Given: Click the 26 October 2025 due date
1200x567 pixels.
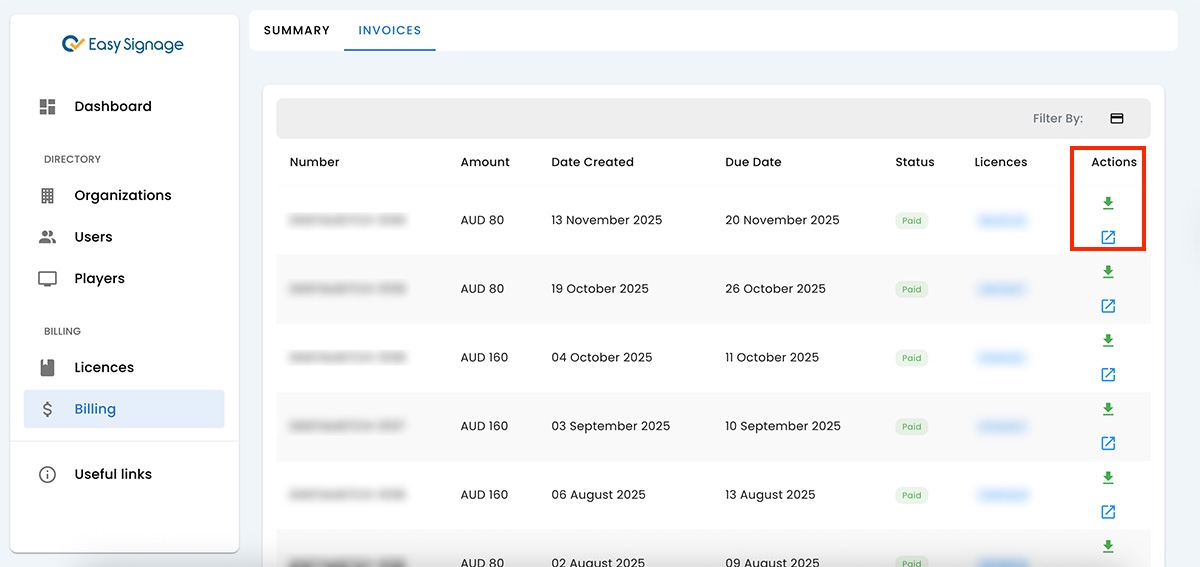Looking at the screenshot, I should 775,289.
